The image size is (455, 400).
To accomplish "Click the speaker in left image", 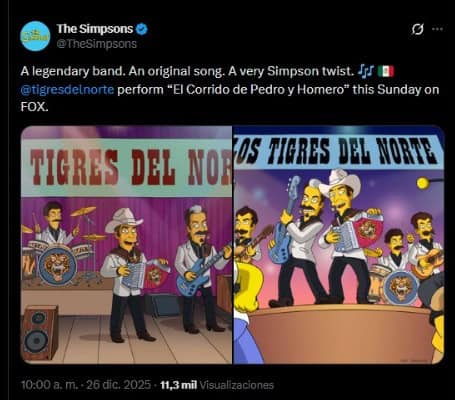I will tap(38, 333).
